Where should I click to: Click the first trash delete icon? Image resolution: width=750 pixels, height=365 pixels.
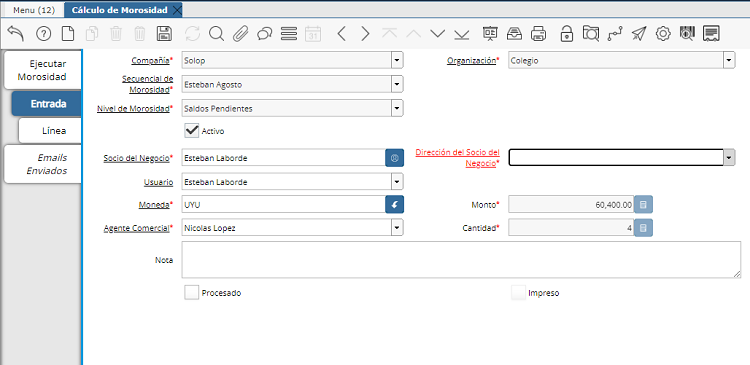pyautogui.click(x=116, y=33)
